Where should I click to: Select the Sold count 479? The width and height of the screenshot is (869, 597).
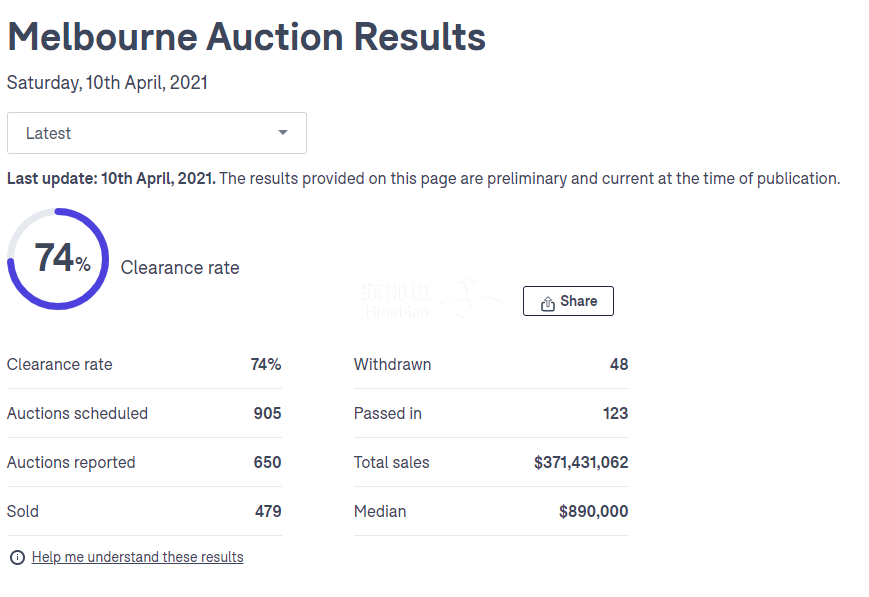(x=268, y=512)
